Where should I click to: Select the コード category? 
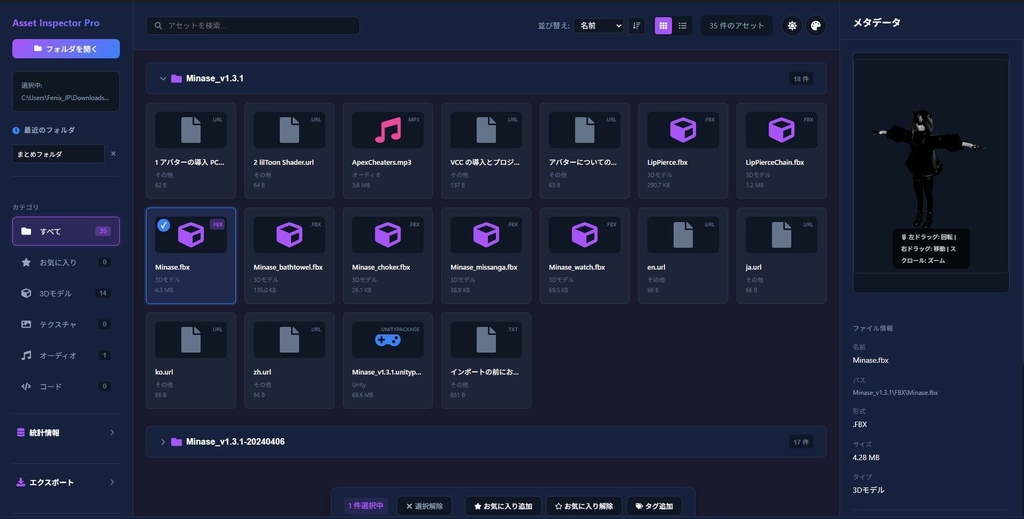tap(66, 386)
